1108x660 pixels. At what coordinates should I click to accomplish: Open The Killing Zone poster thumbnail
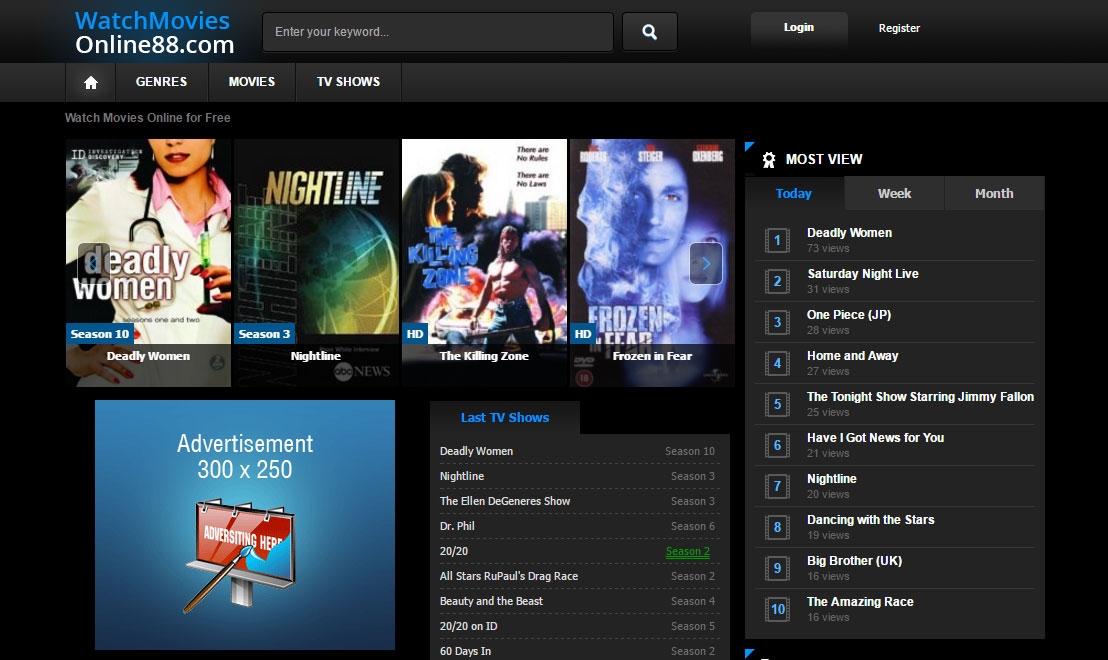point(484,263)
